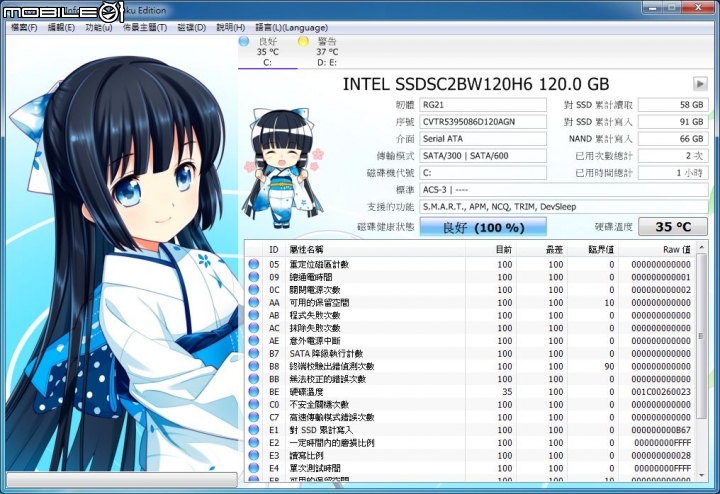Open the 檔案(F) menu
The height and width of the screenshot is (494, 720).
click(x=24, y=28)
